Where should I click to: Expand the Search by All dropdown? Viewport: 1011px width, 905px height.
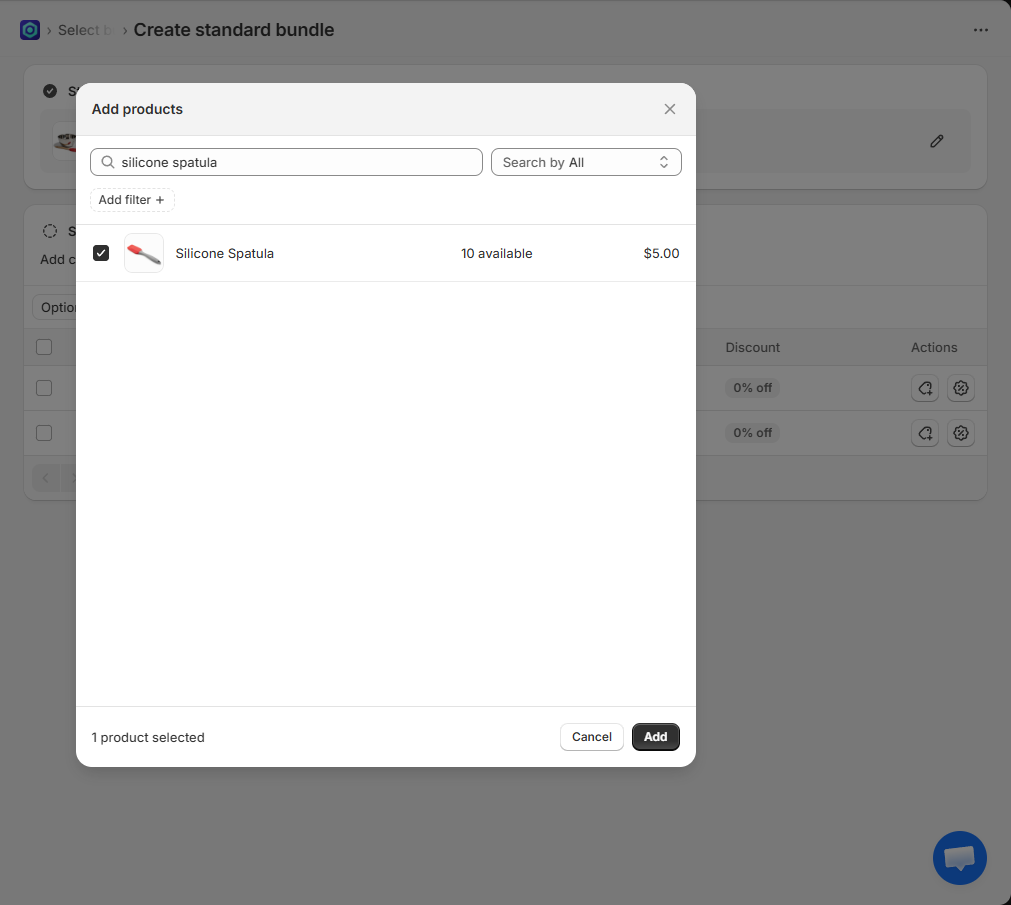(586, 162)
